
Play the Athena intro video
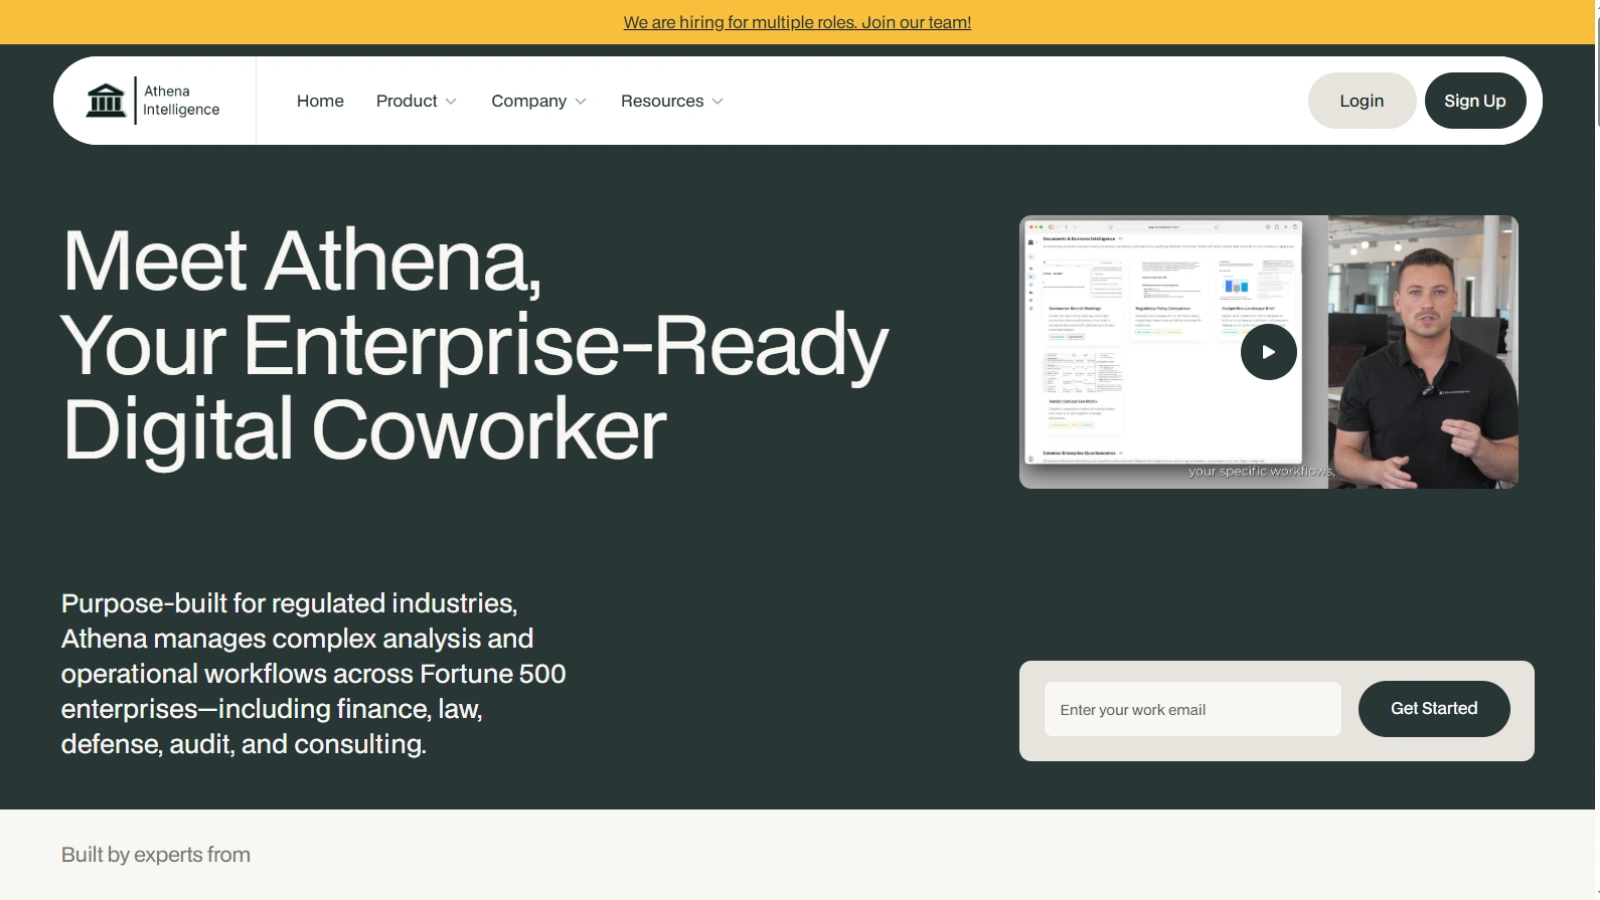click(x=1268, y=352)
